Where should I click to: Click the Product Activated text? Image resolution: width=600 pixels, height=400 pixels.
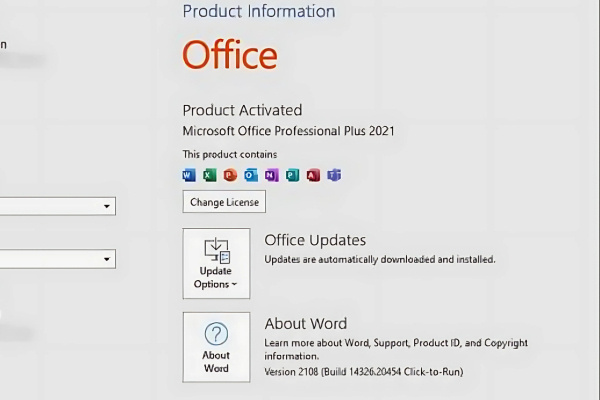coord(242,110)
